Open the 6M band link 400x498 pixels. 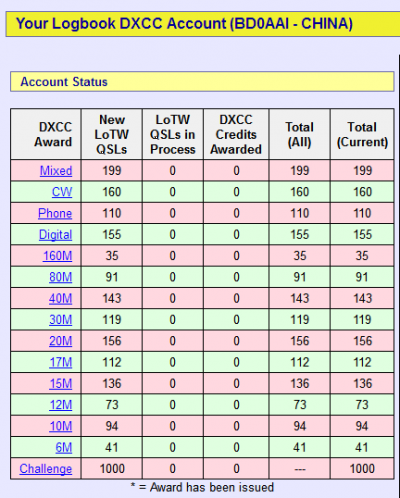coord(63,448)
